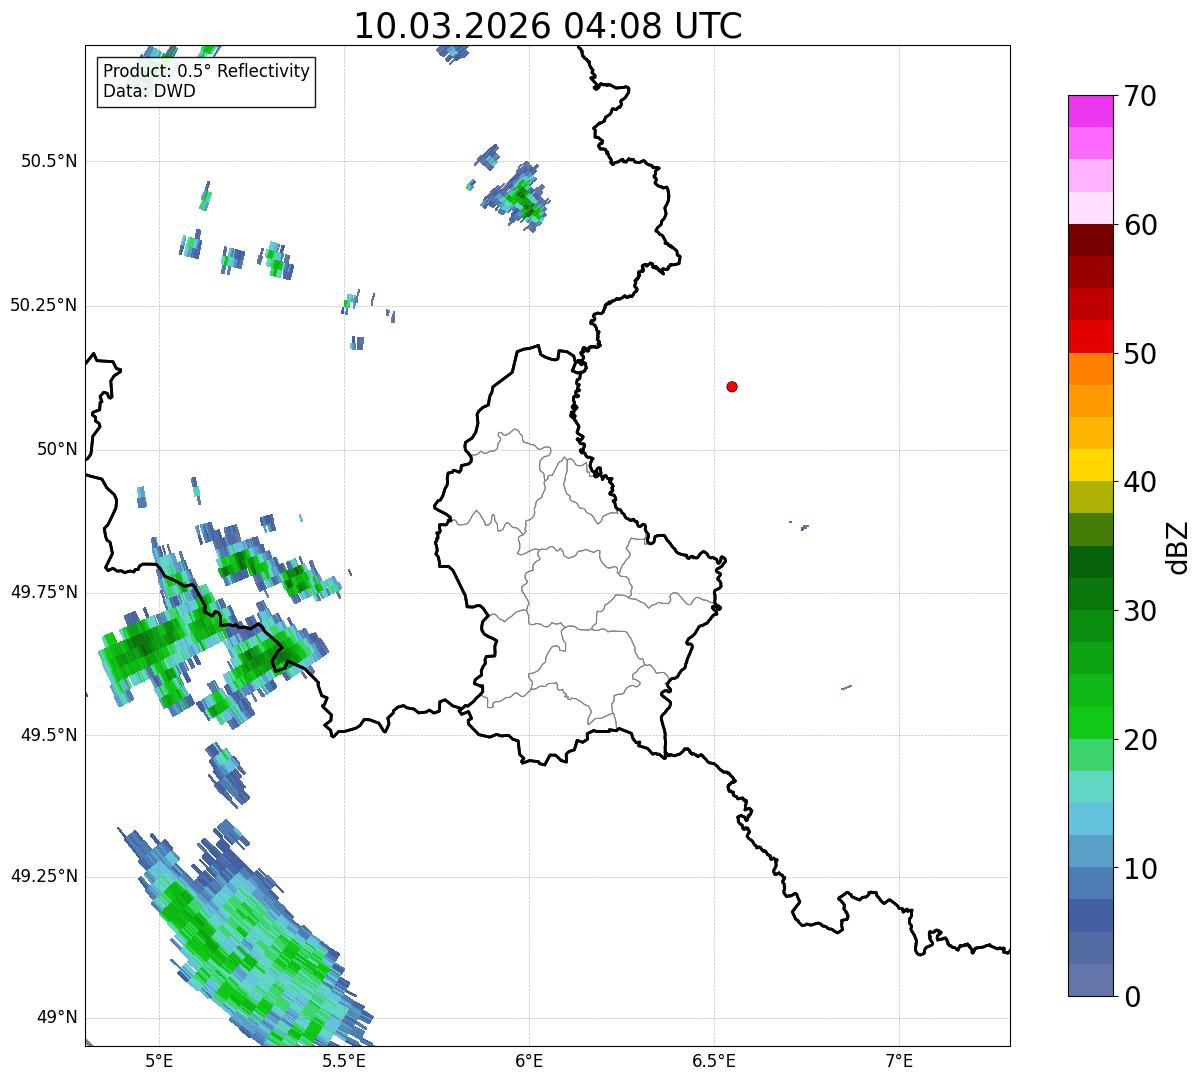Click the 7°E longitude label
The image size is (1202, 1081).
pyautogui.click(x=899, y=1060)
